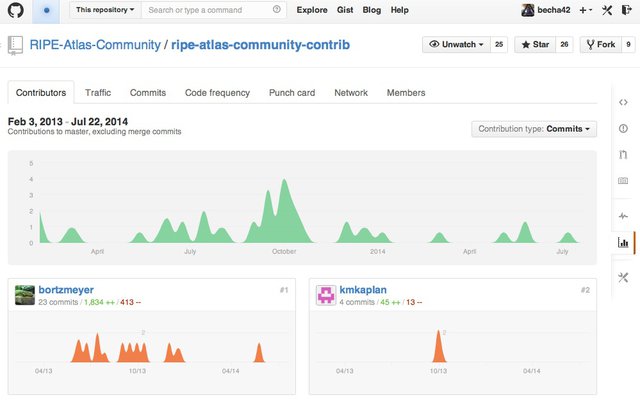Open the create new plus menu

(x=585, y=10)
